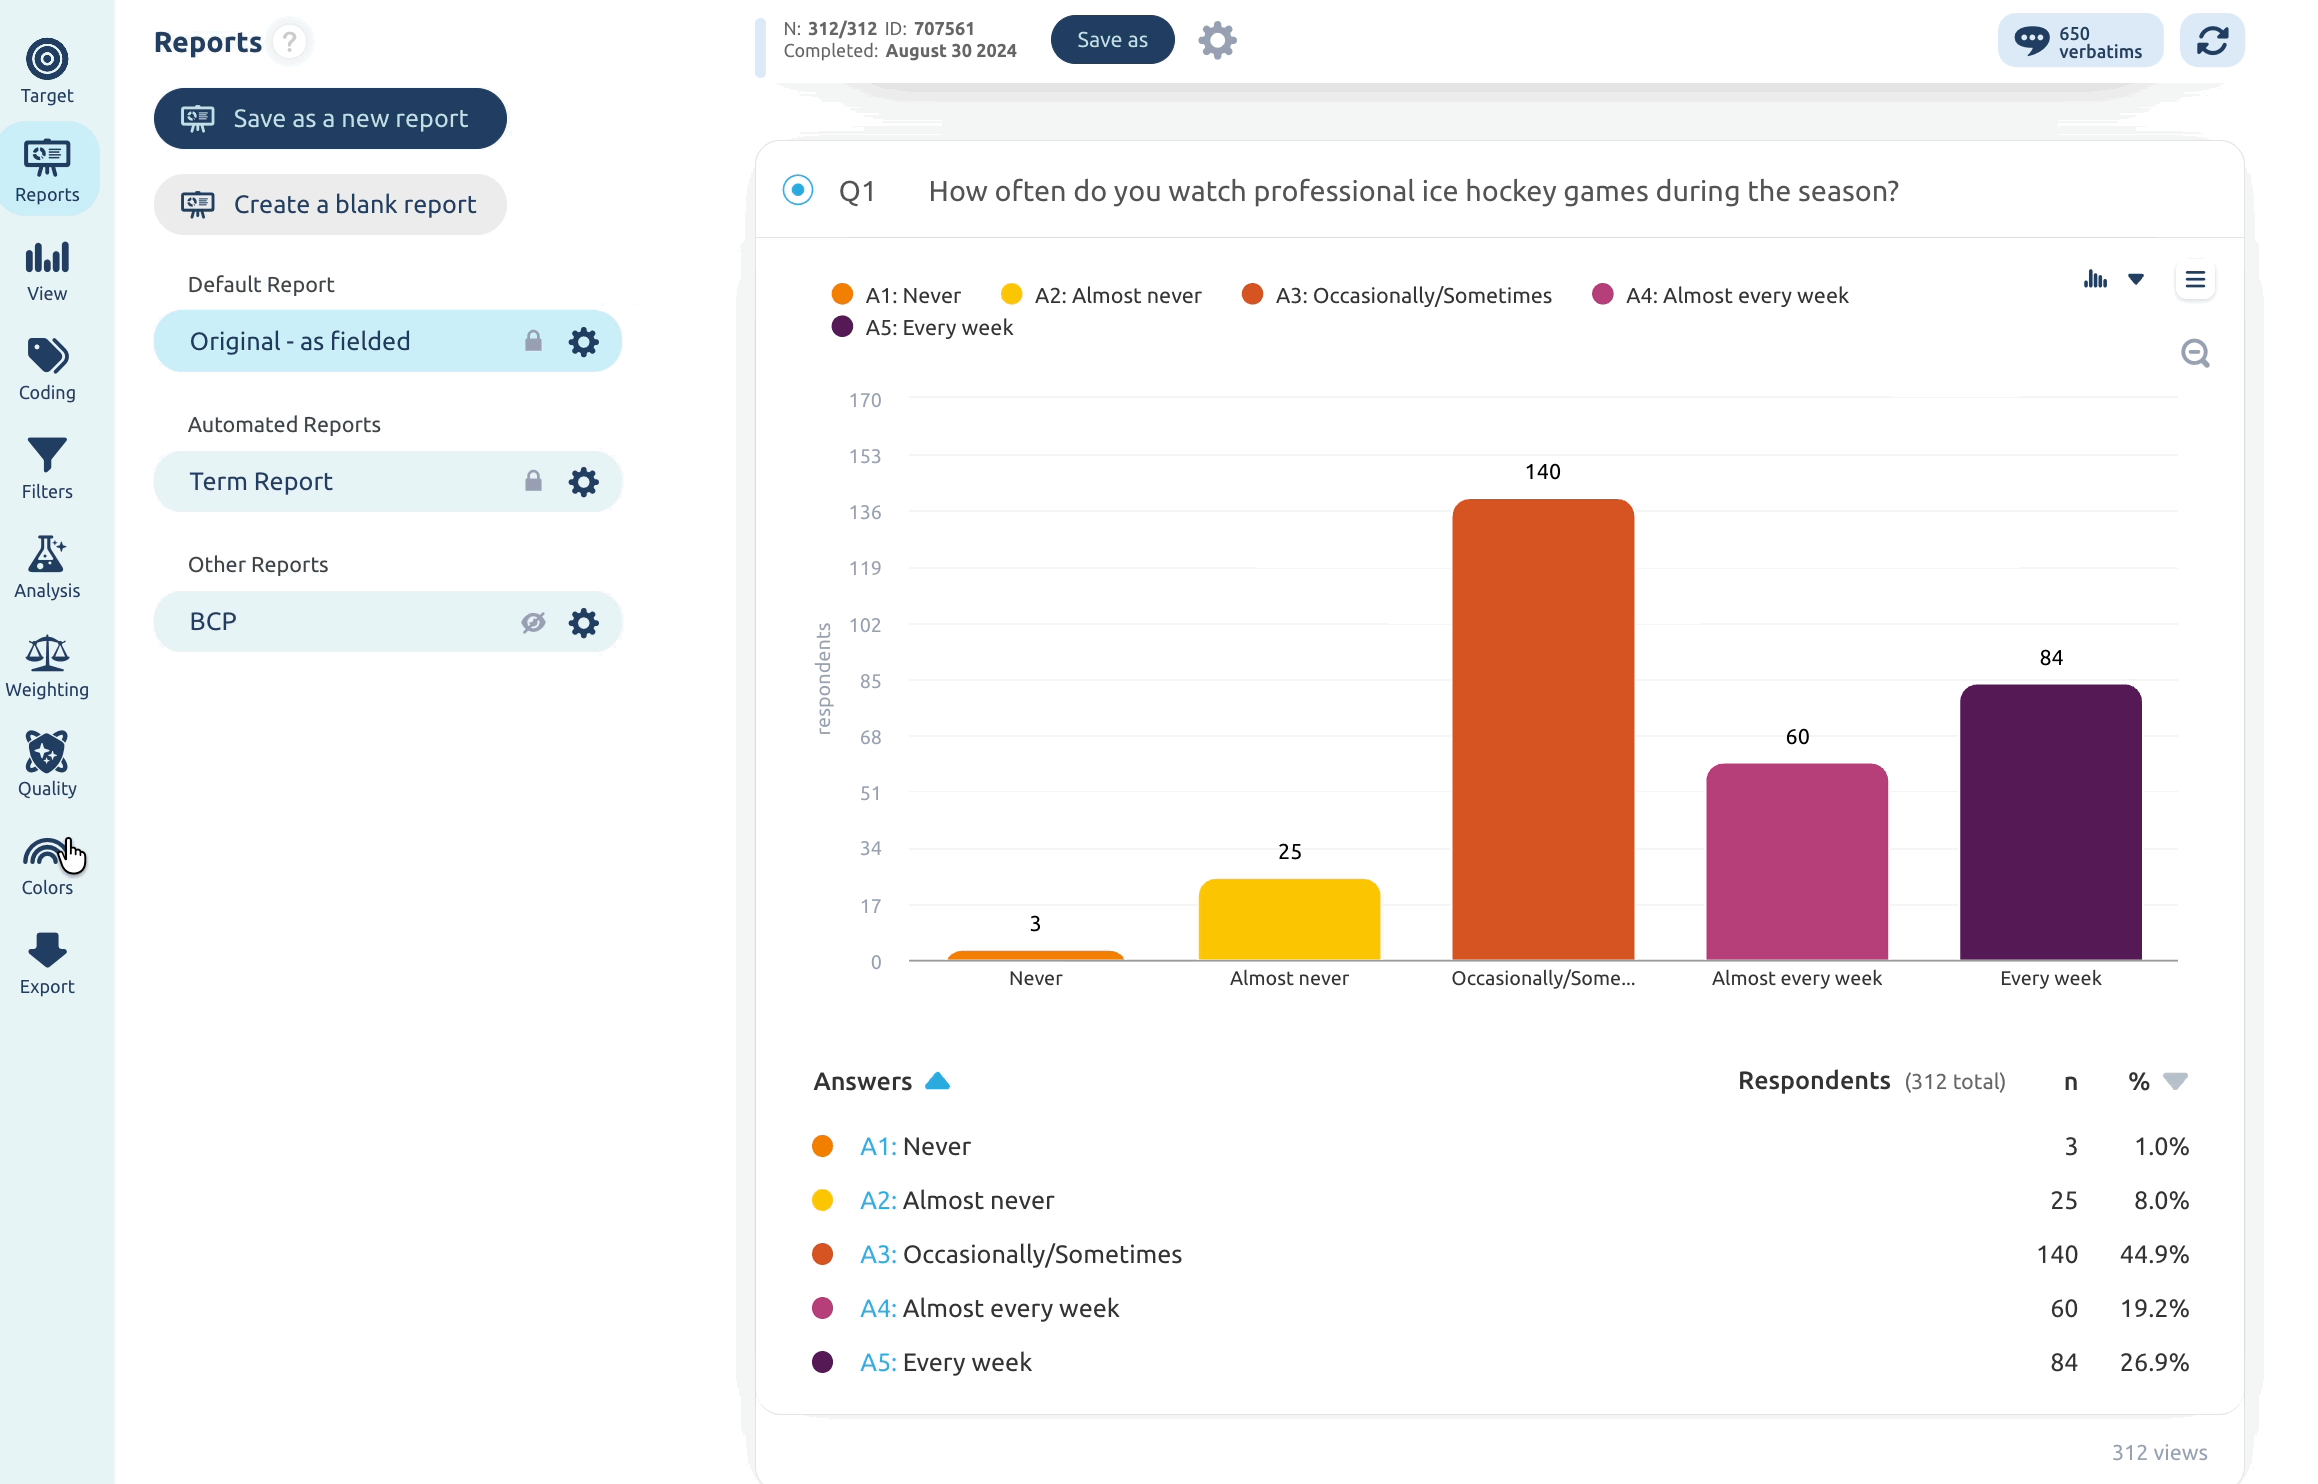This screenshot has height=1484, width=2318.
Task: Sort answers using the blue up triangle
Action: (x=937, y=1081)
